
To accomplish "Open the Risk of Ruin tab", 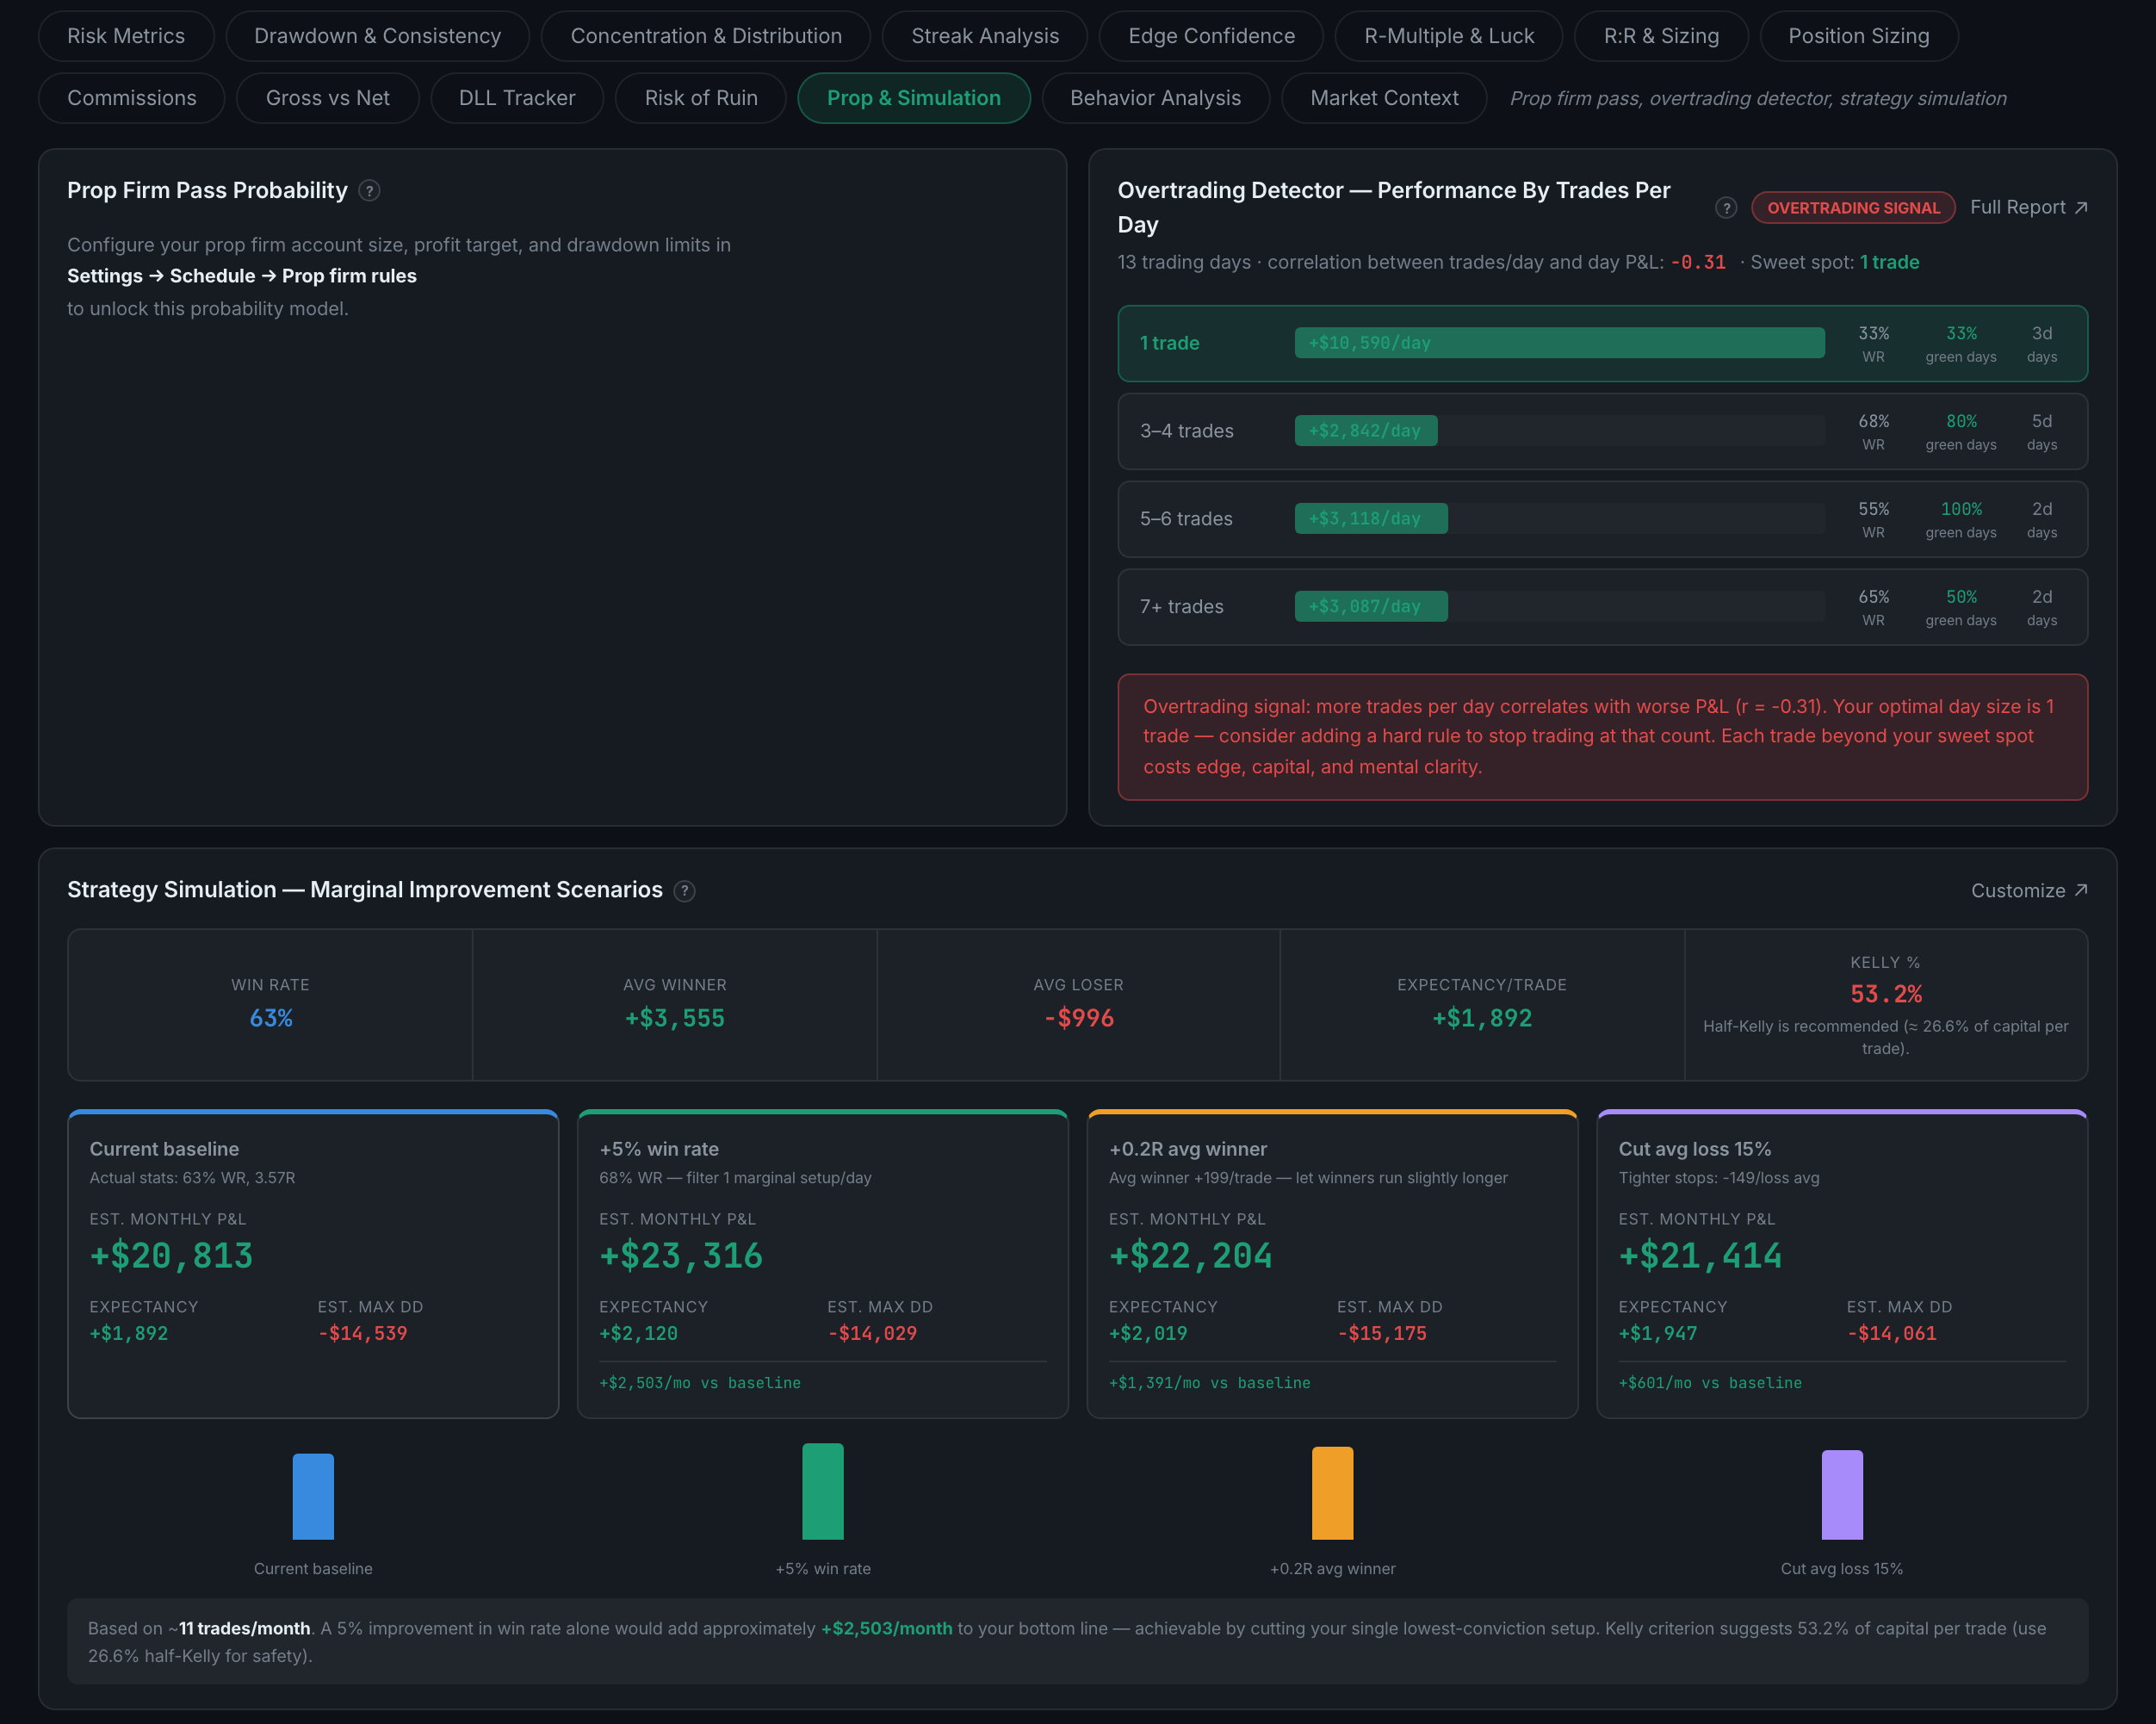I will (x=701, y=98).
